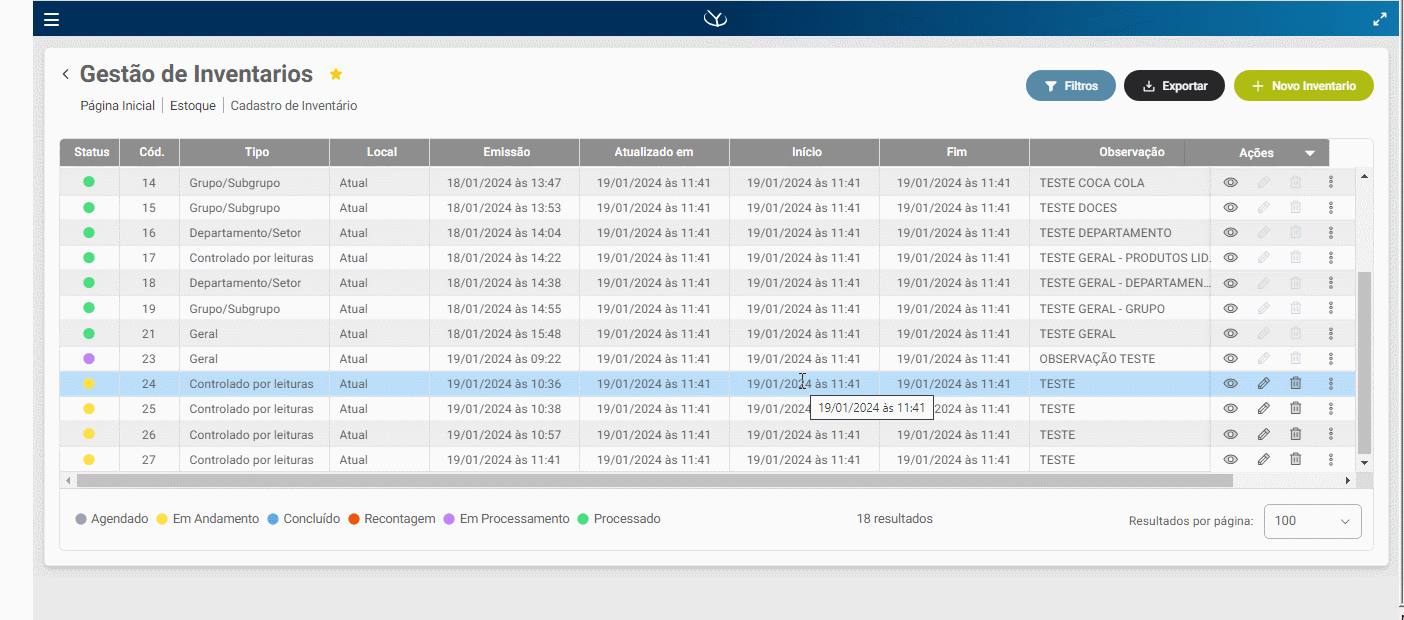Click the fullscreen expand icon
1404x620 pixels.
tap(1379, 19)
